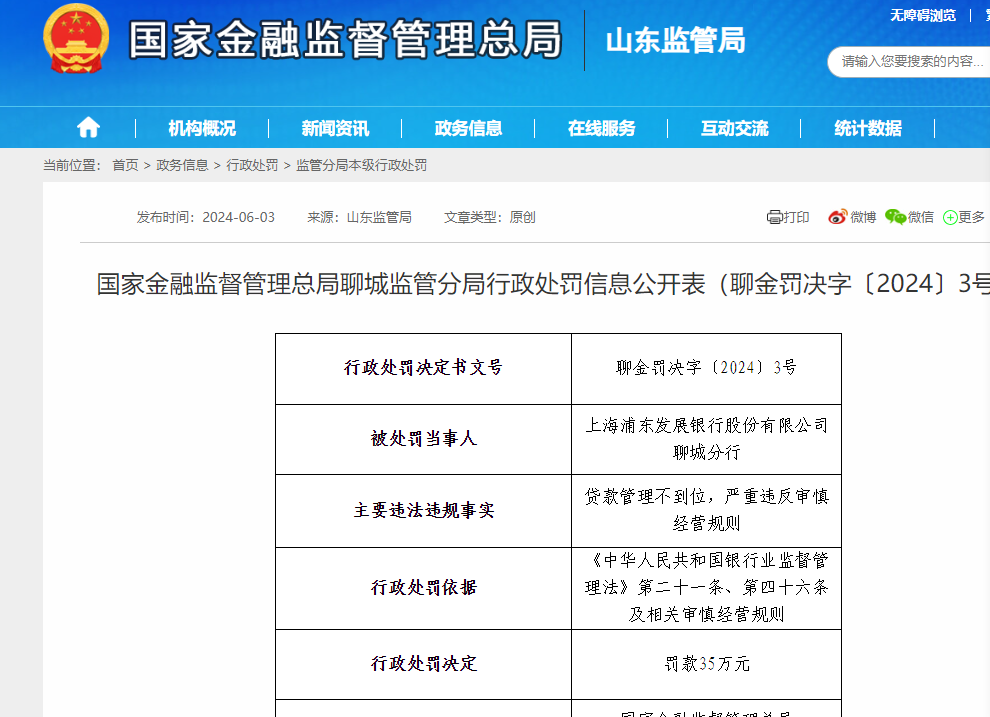Screen dimensions: 990x717
Task: Open the 新闻资讯 menu
Action: point(335,128)
